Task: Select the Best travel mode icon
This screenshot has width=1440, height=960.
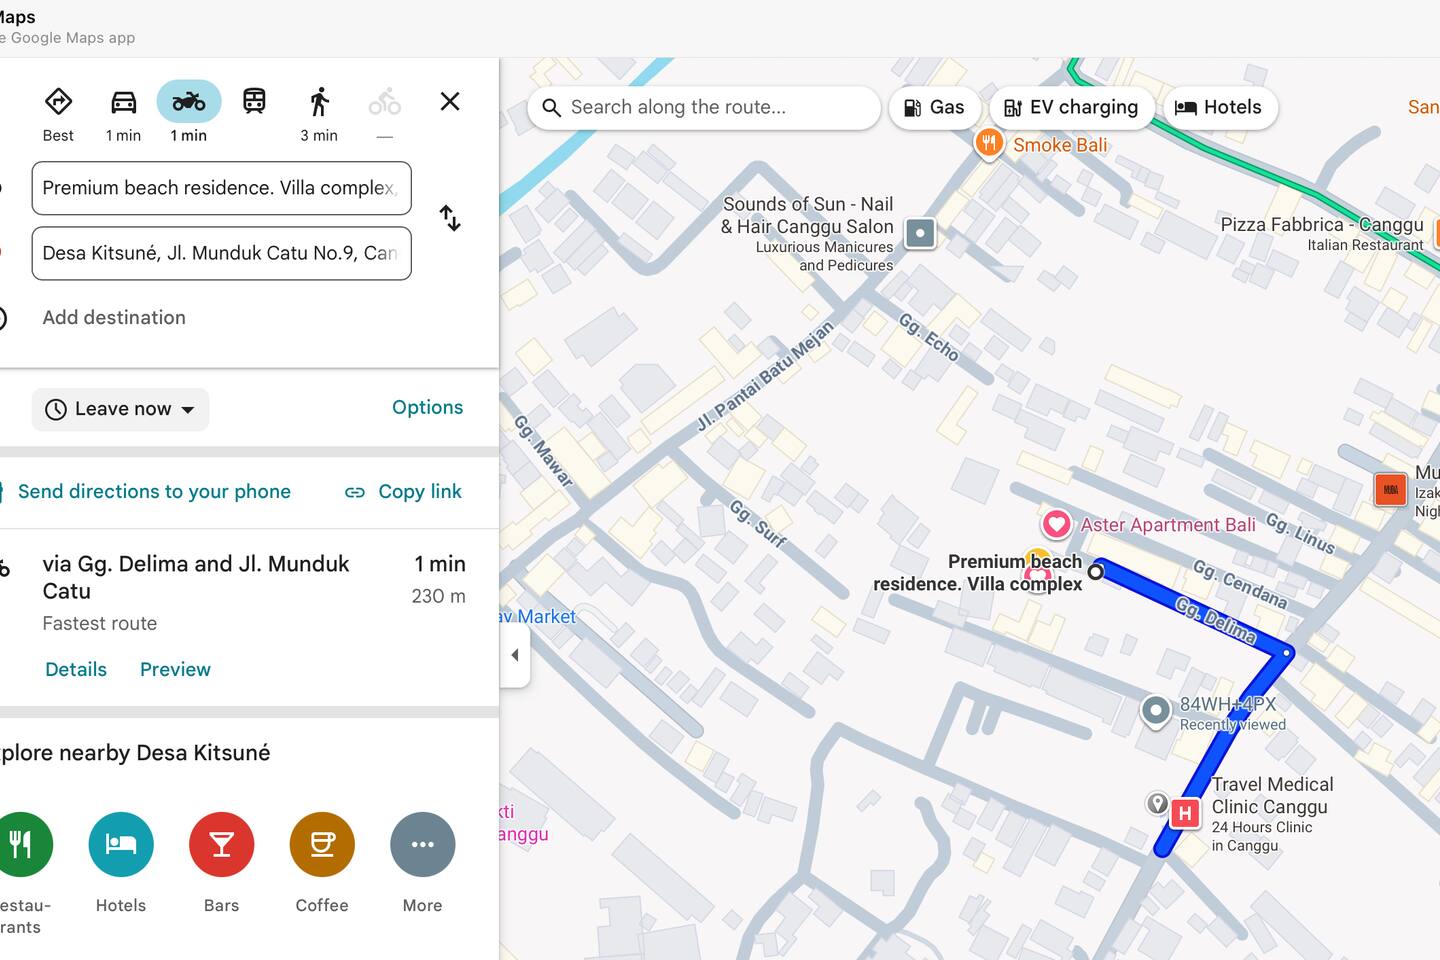Action: [x=58, y=102]
